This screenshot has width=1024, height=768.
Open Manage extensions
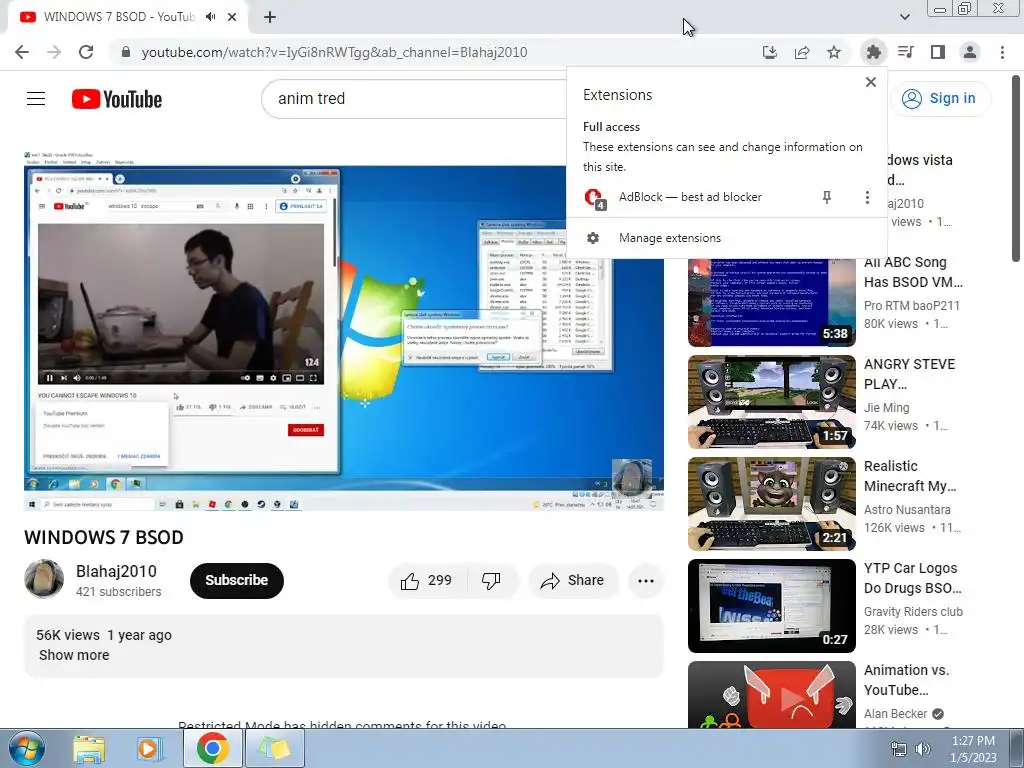[x=726, y=238]
